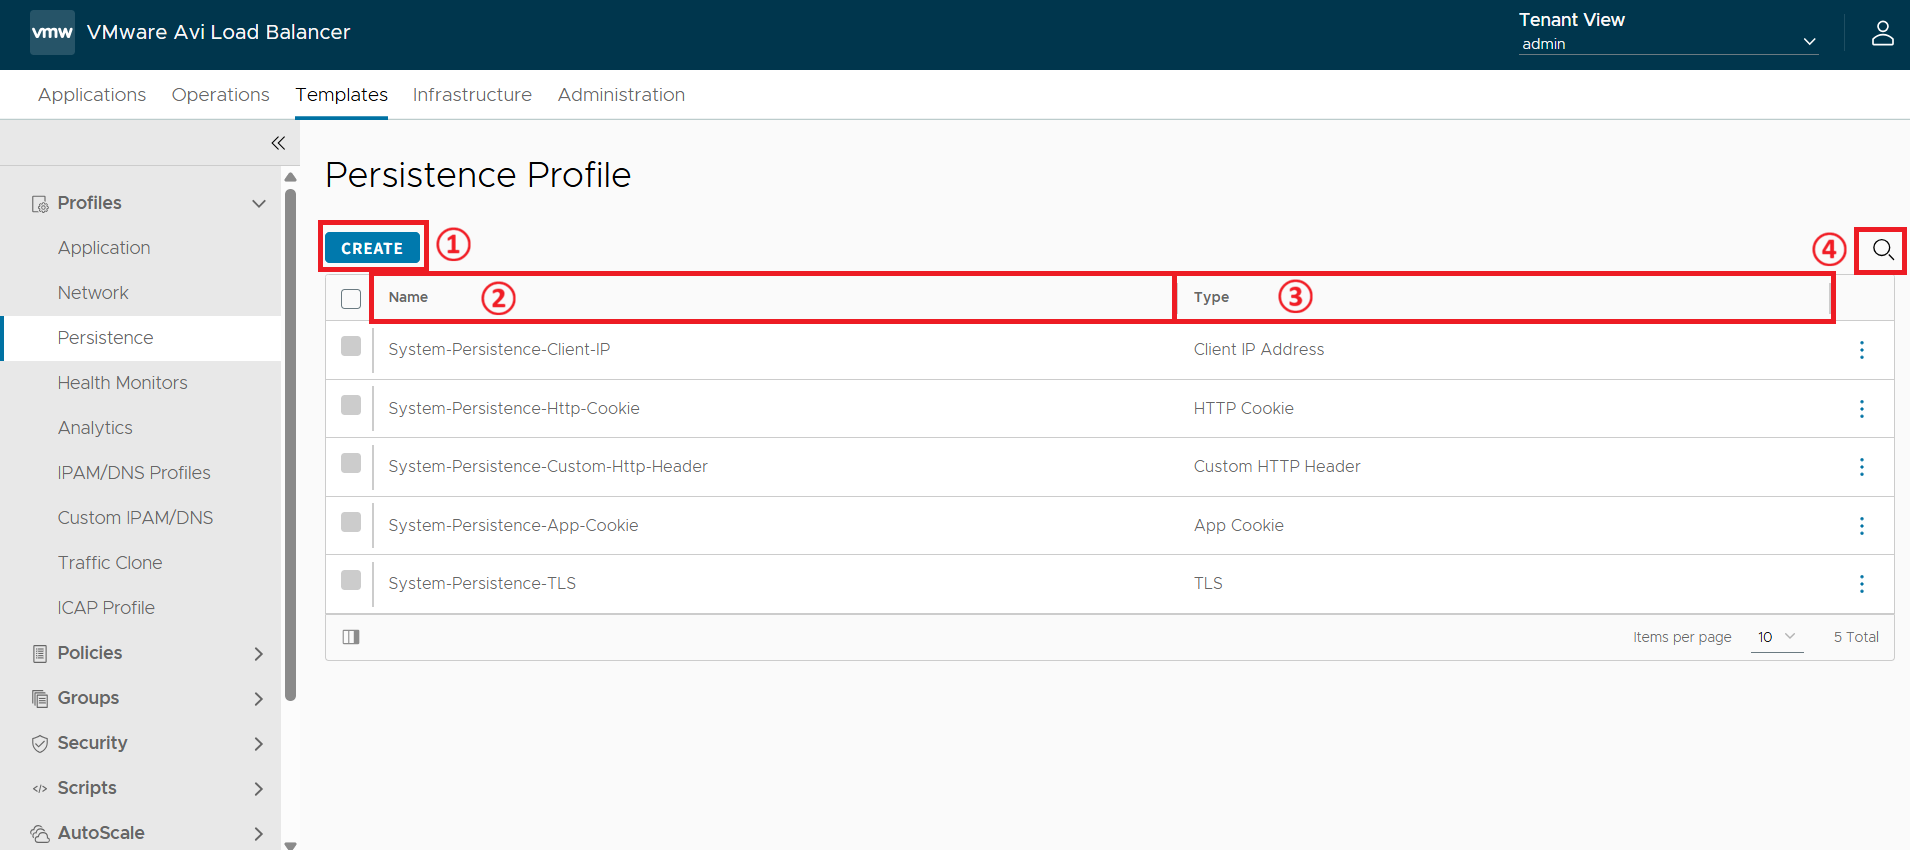Sort table by the Type column header
The height and width of the screenshot is (850, 1910).
pos(1210,297)
